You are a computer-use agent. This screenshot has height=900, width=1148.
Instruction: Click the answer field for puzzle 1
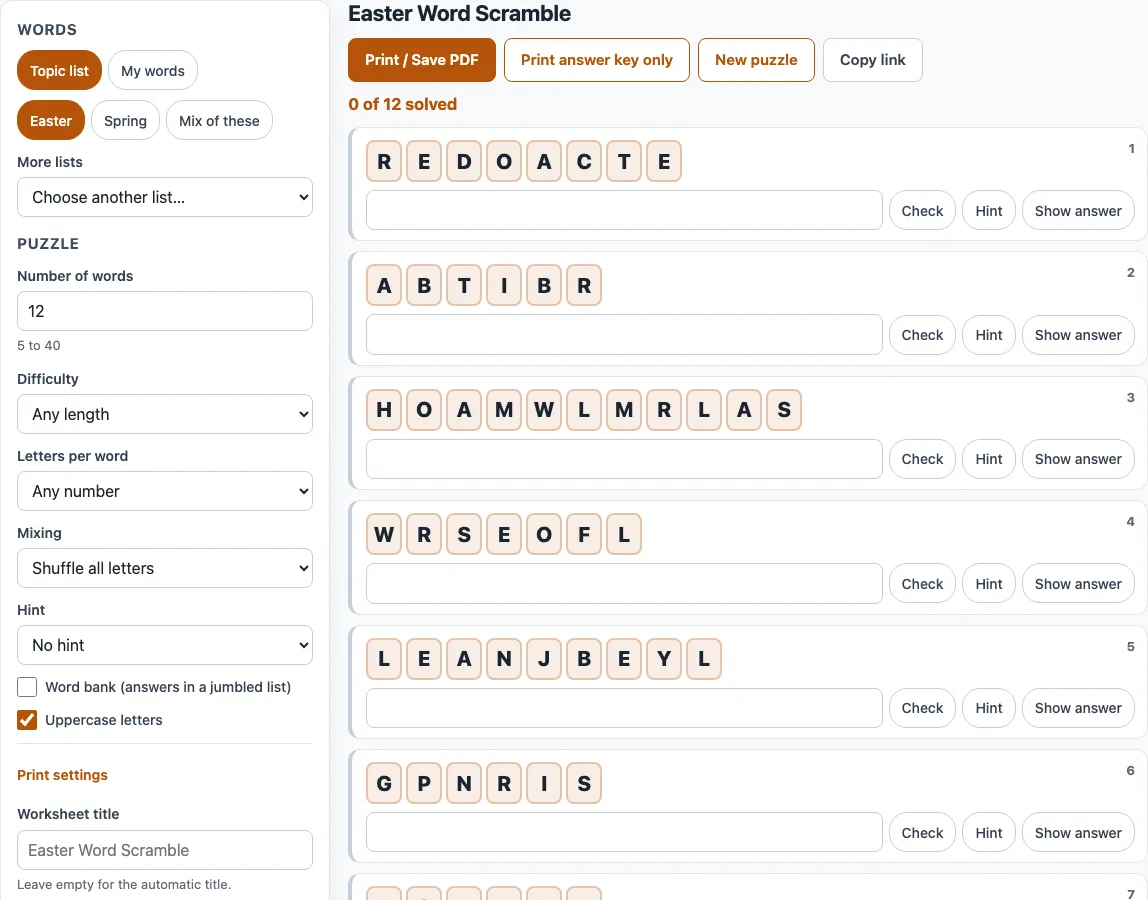pyautogui.click(x=624, y=210)
